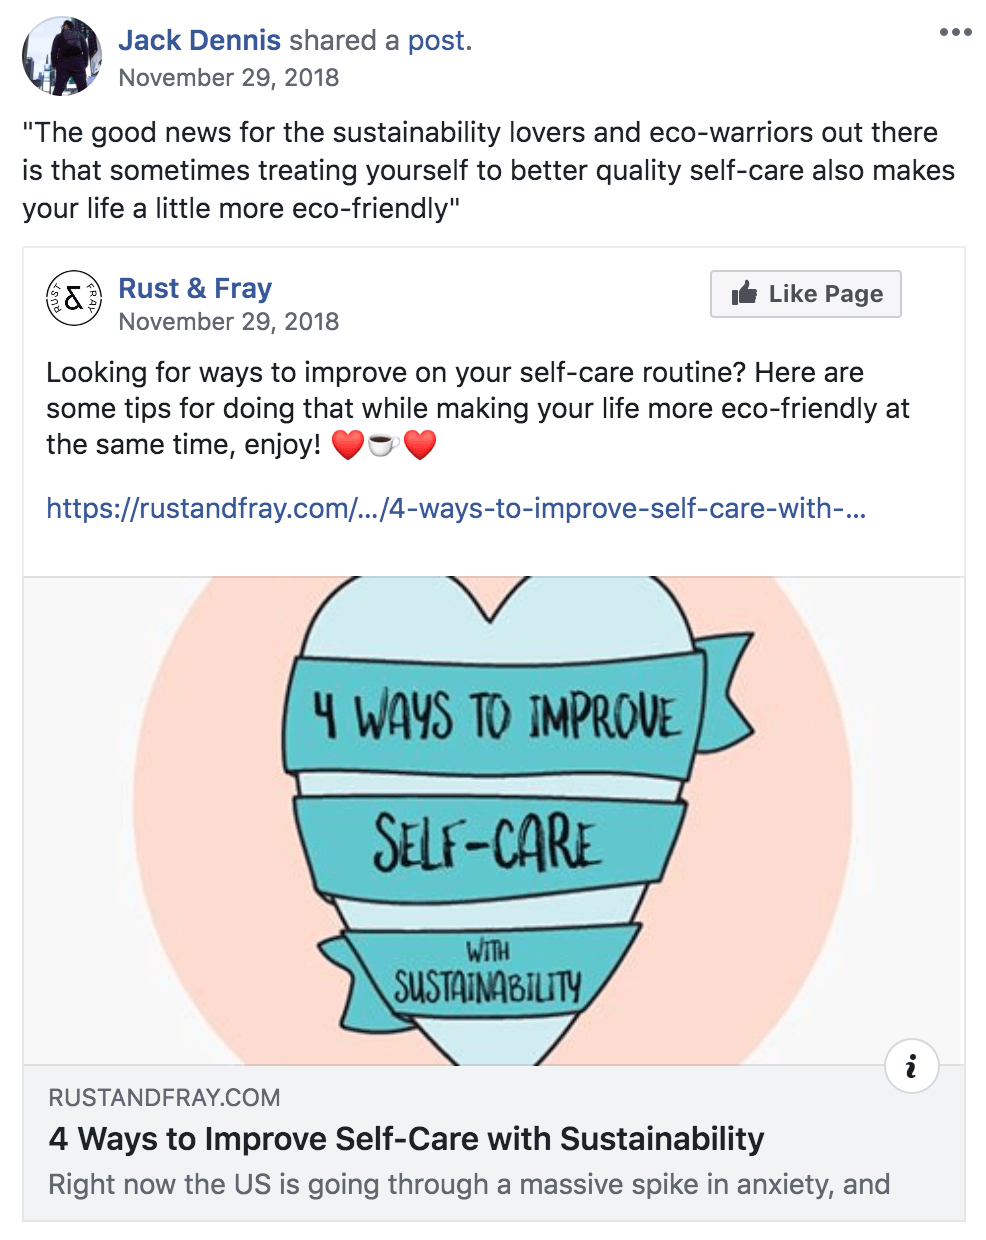
Task: Click Jack's quoted text about eco-warriors
Action: click(x=488, y=170)
